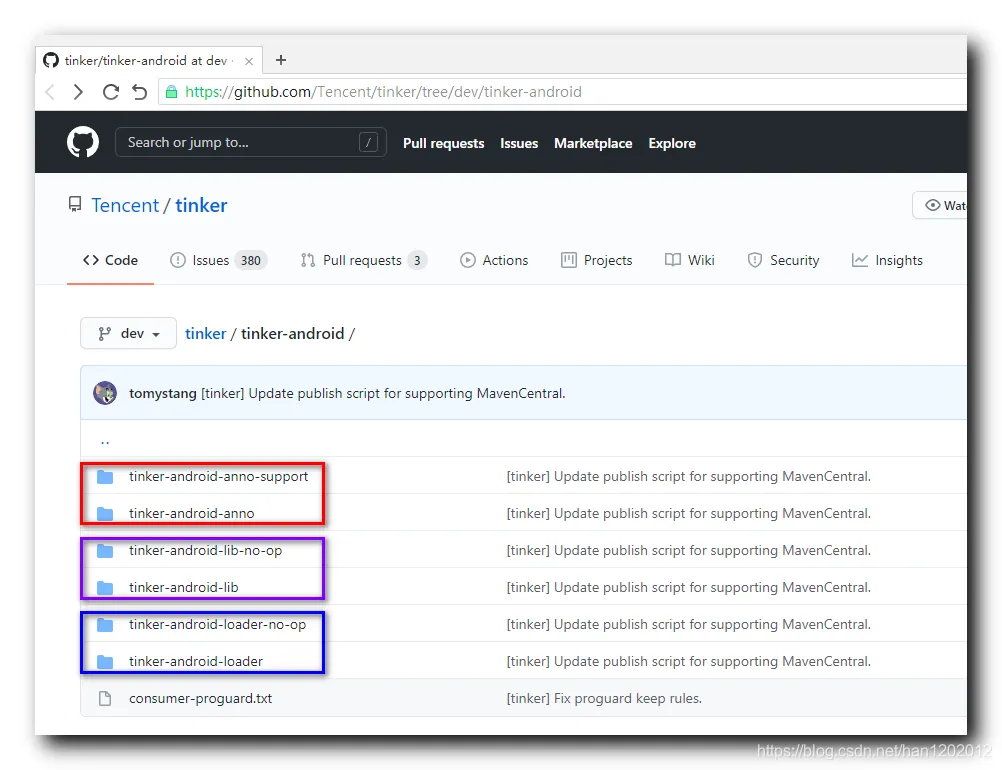The width and height of the screenshot is (1002, 770).
Task: Go to parent directory via the two dots
Action: point(105,441)
